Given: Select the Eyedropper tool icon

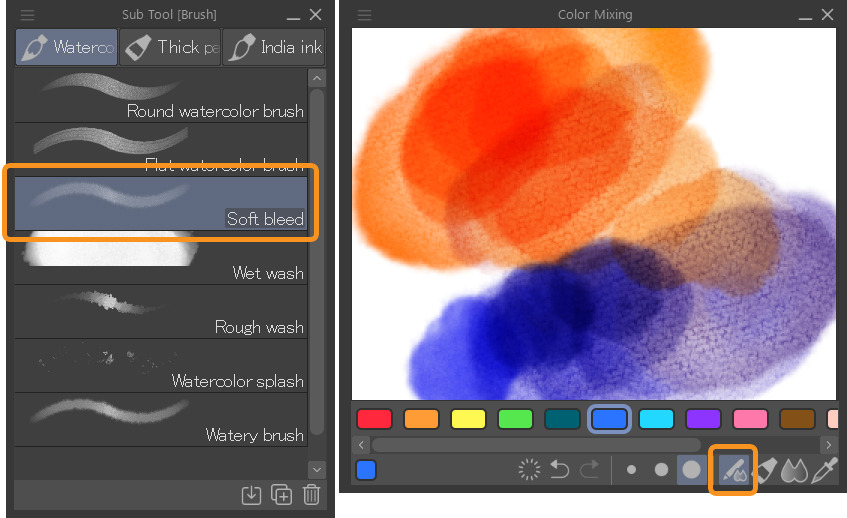Looking at the screenshot, I should pyautogui.click(x=824, y=470).
